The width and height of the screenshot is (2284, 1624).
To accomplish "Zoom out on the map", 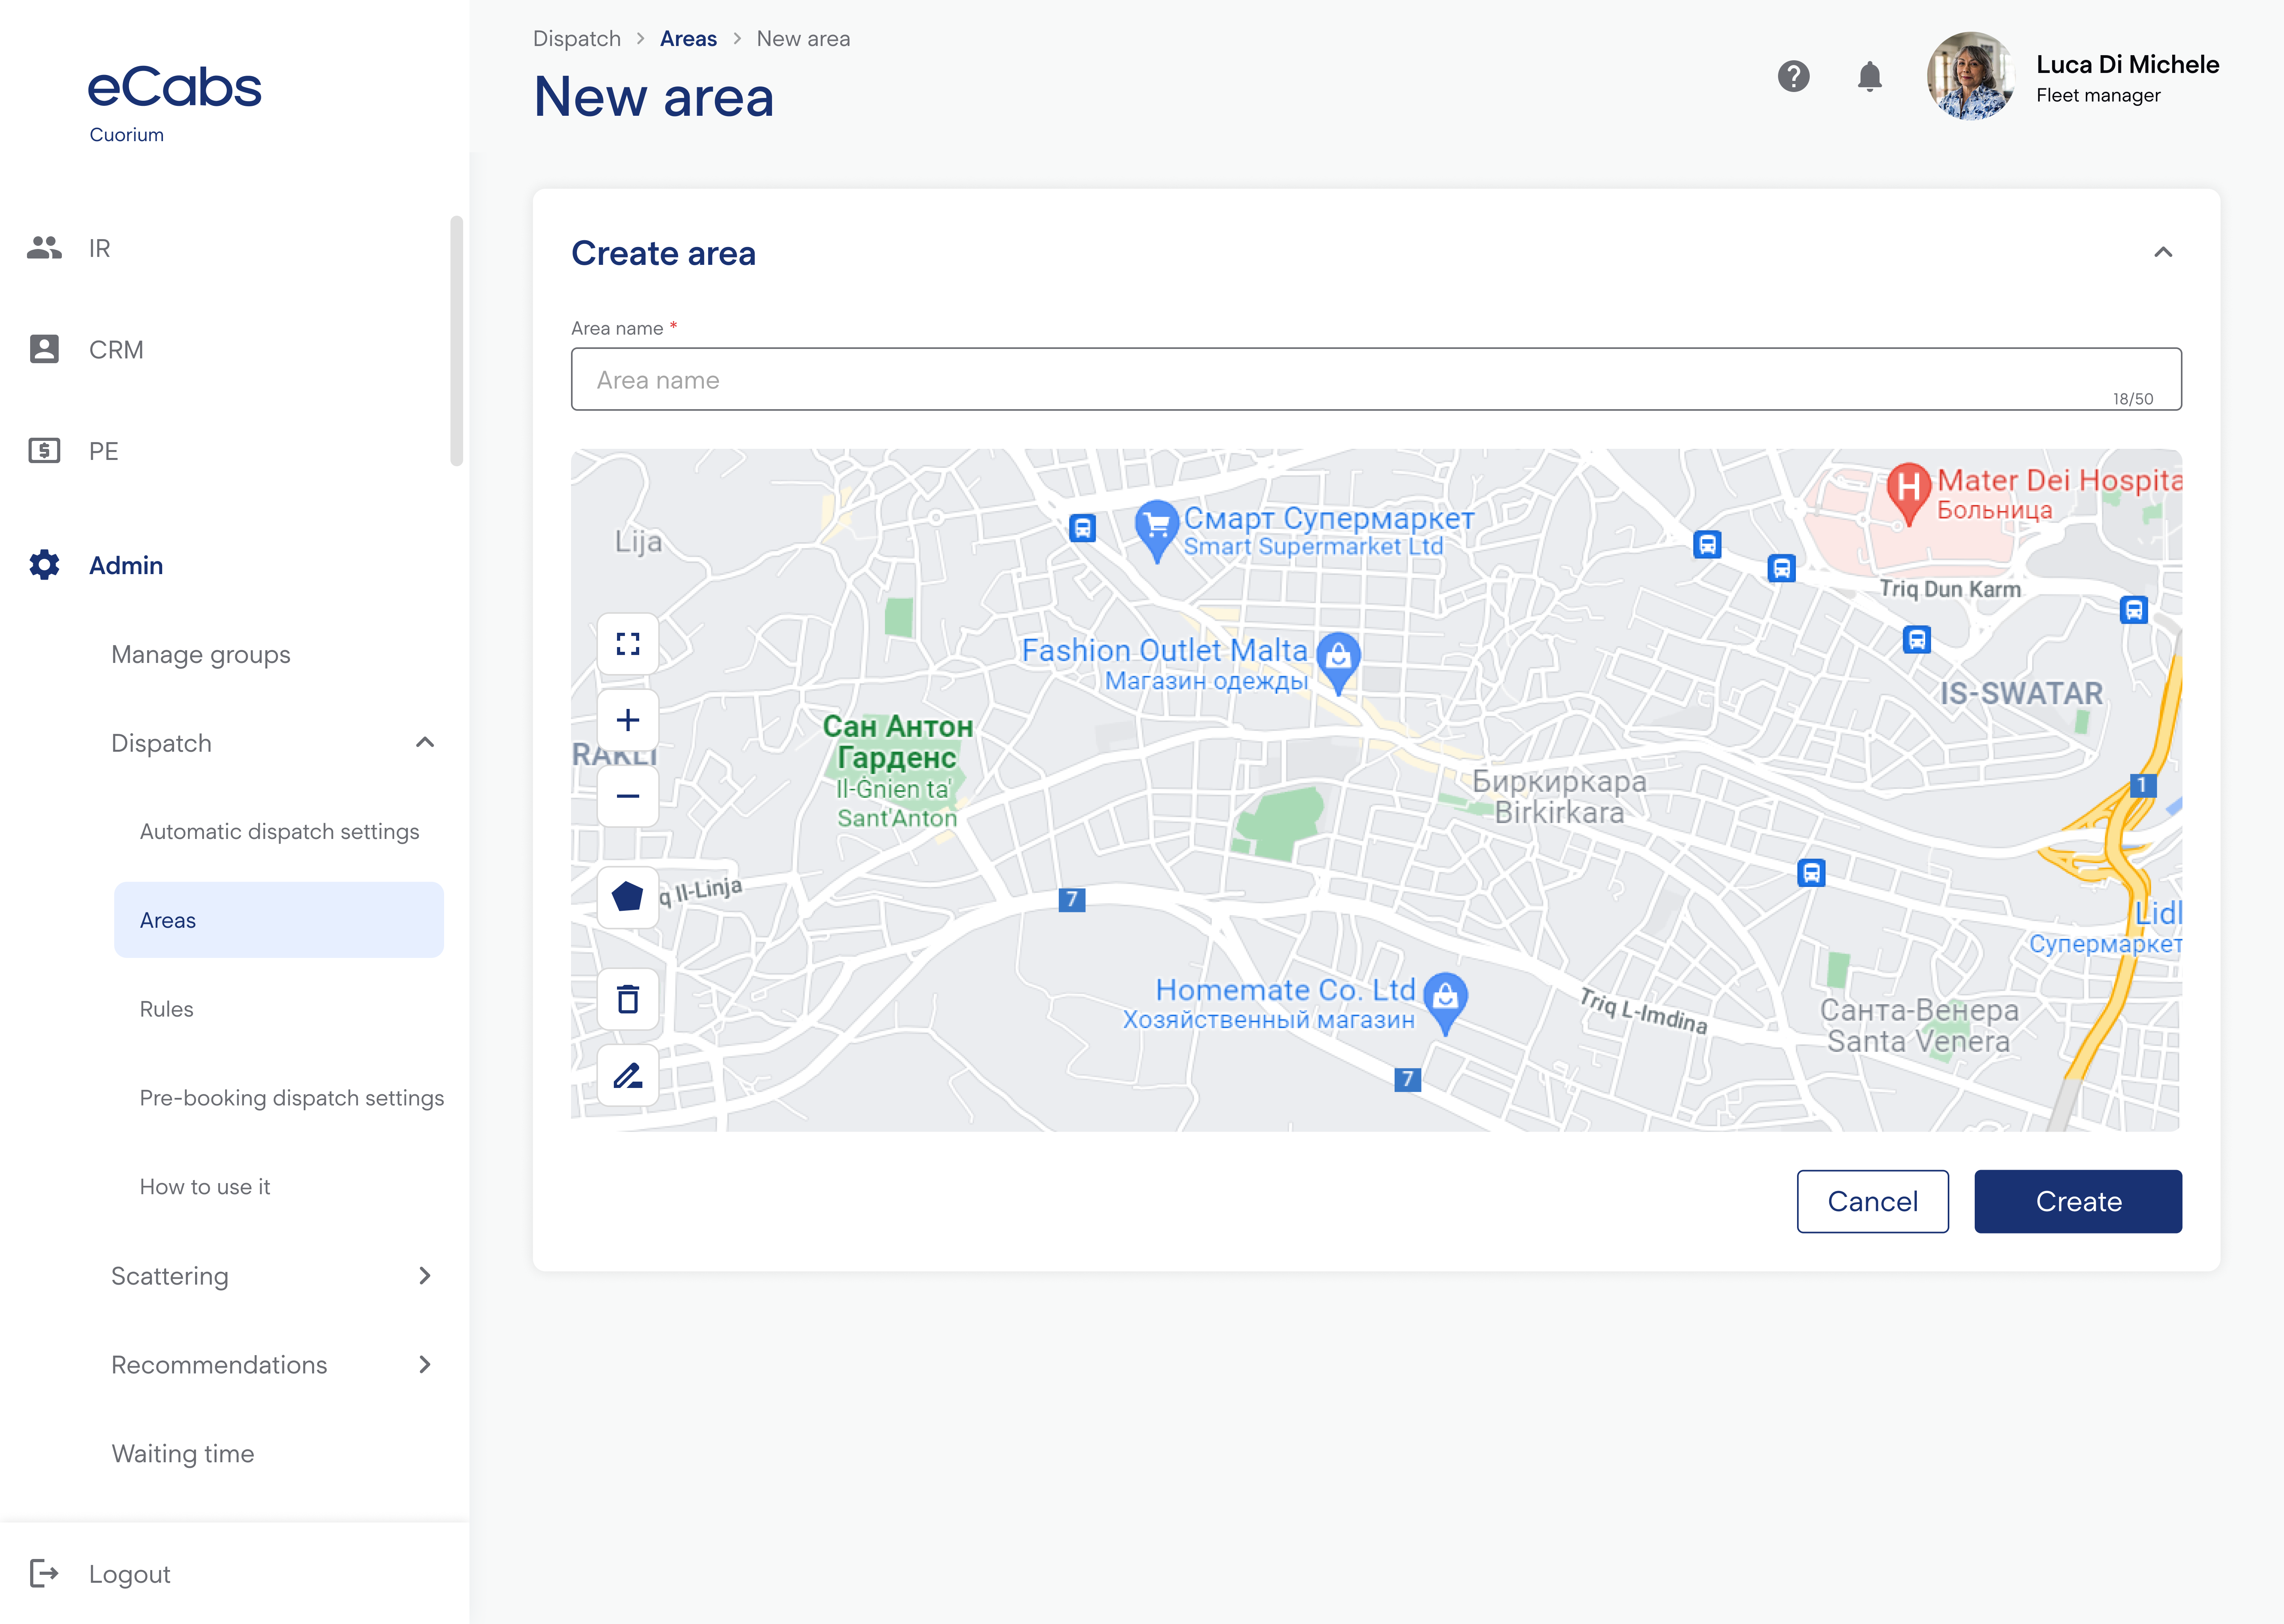I will pyautogui.click(x=628, y=796).
